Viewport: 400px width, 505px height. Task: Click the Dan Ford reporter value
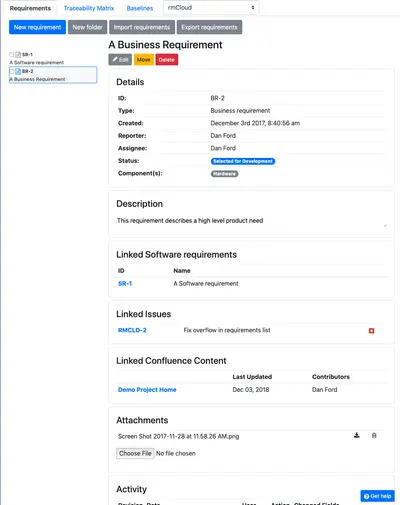pyautogui.click(x=223, y=136)
